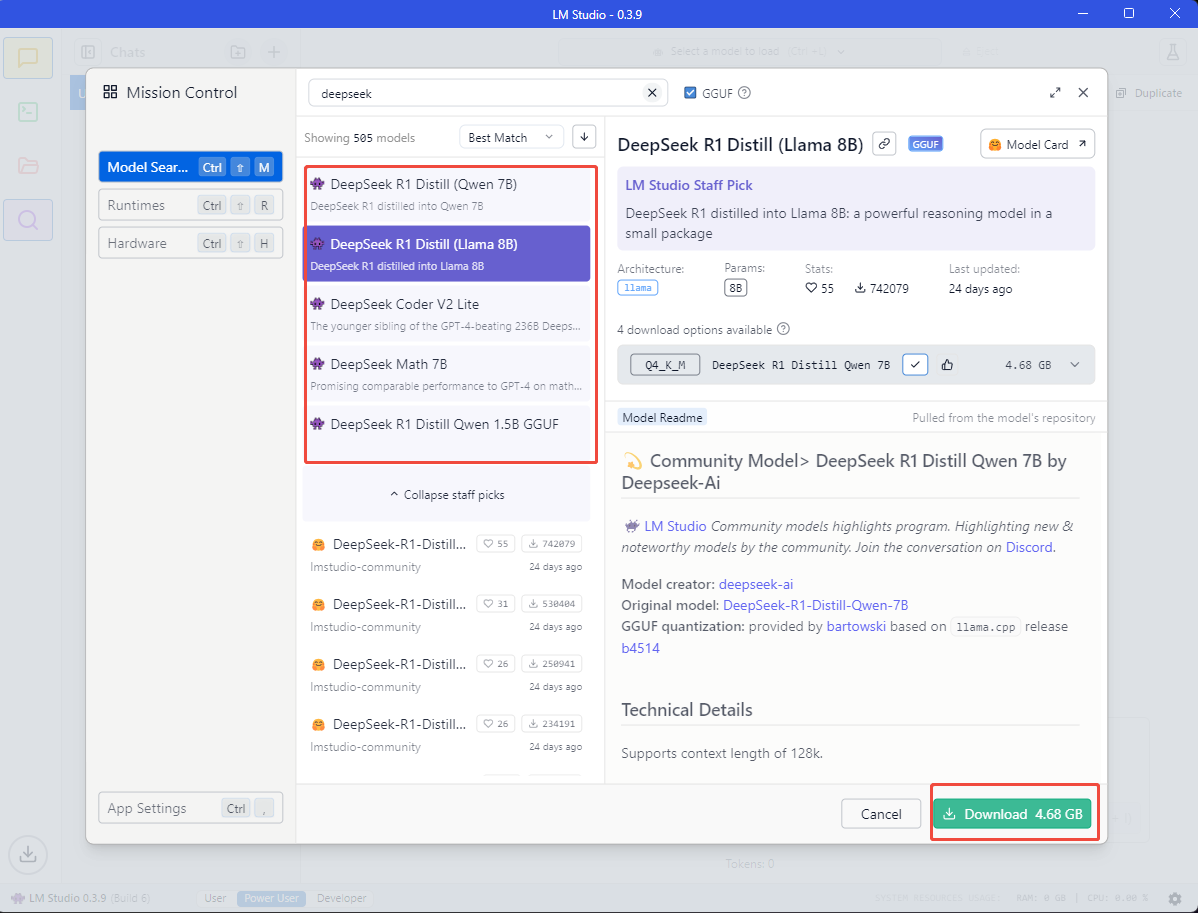The image size is (1198, 913).
Task: Collapse staff picks list
Action: tap(446, 495)
